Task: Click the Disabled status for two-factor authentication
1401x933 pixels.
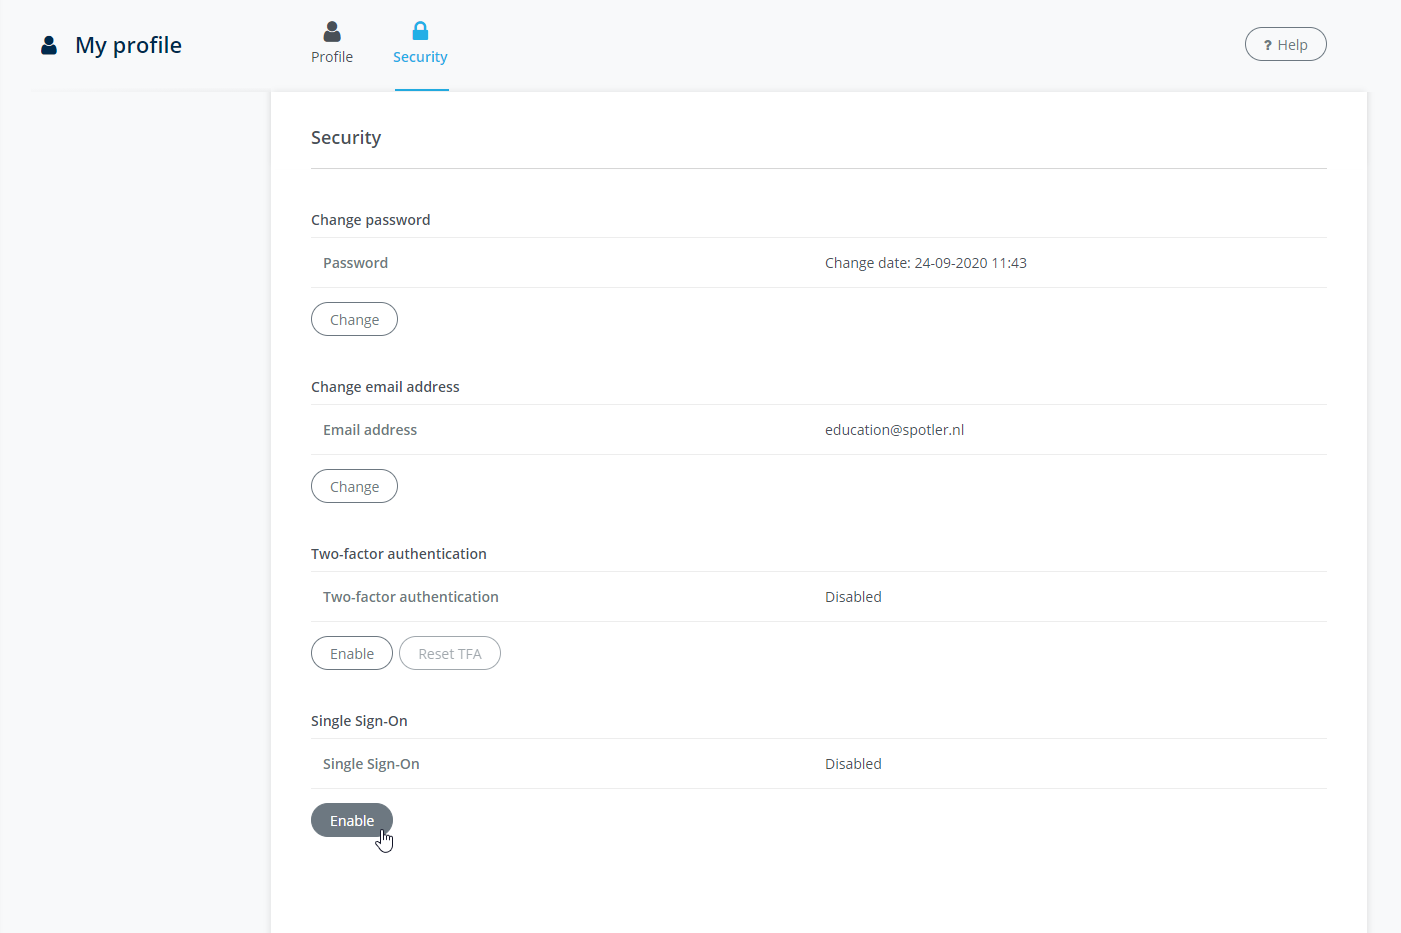Action: coord(853,597)
